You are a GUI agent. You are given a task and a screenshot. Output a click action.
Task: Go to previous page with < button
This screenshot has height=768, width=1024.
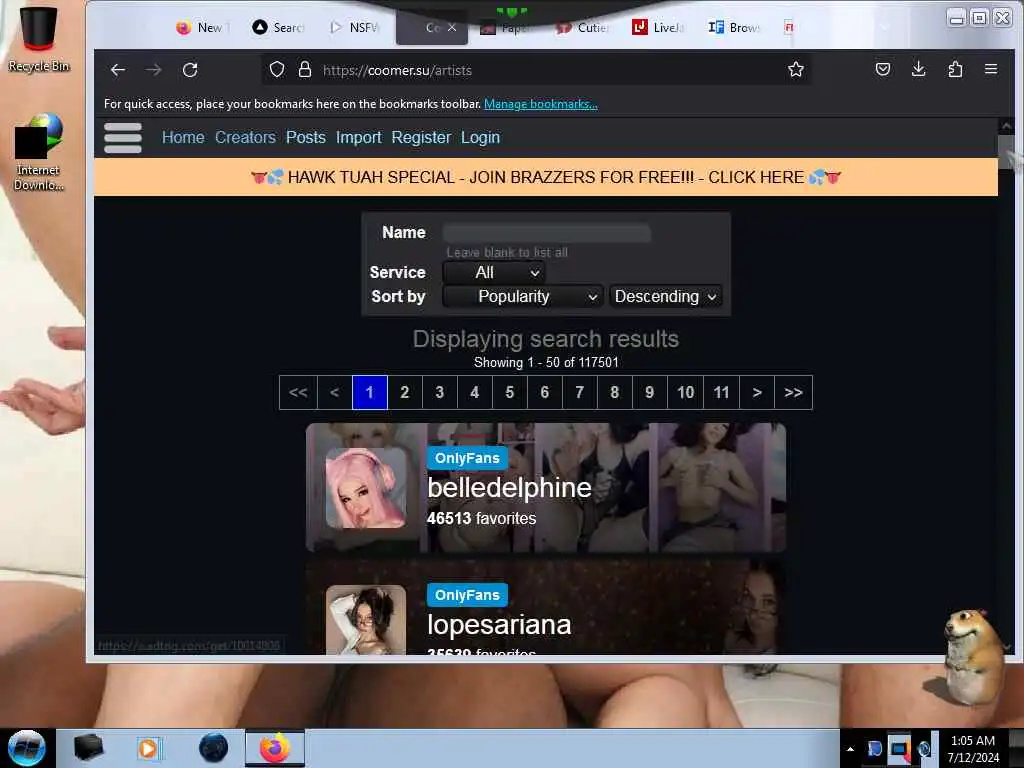[x=334, y=392]
